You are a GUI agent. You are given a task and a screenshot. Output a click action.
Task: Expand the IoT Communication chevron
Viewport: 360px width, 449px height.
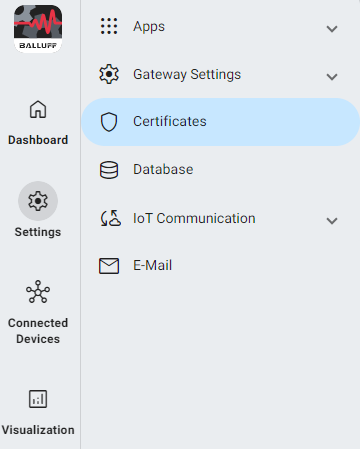(x=332, y=221)
